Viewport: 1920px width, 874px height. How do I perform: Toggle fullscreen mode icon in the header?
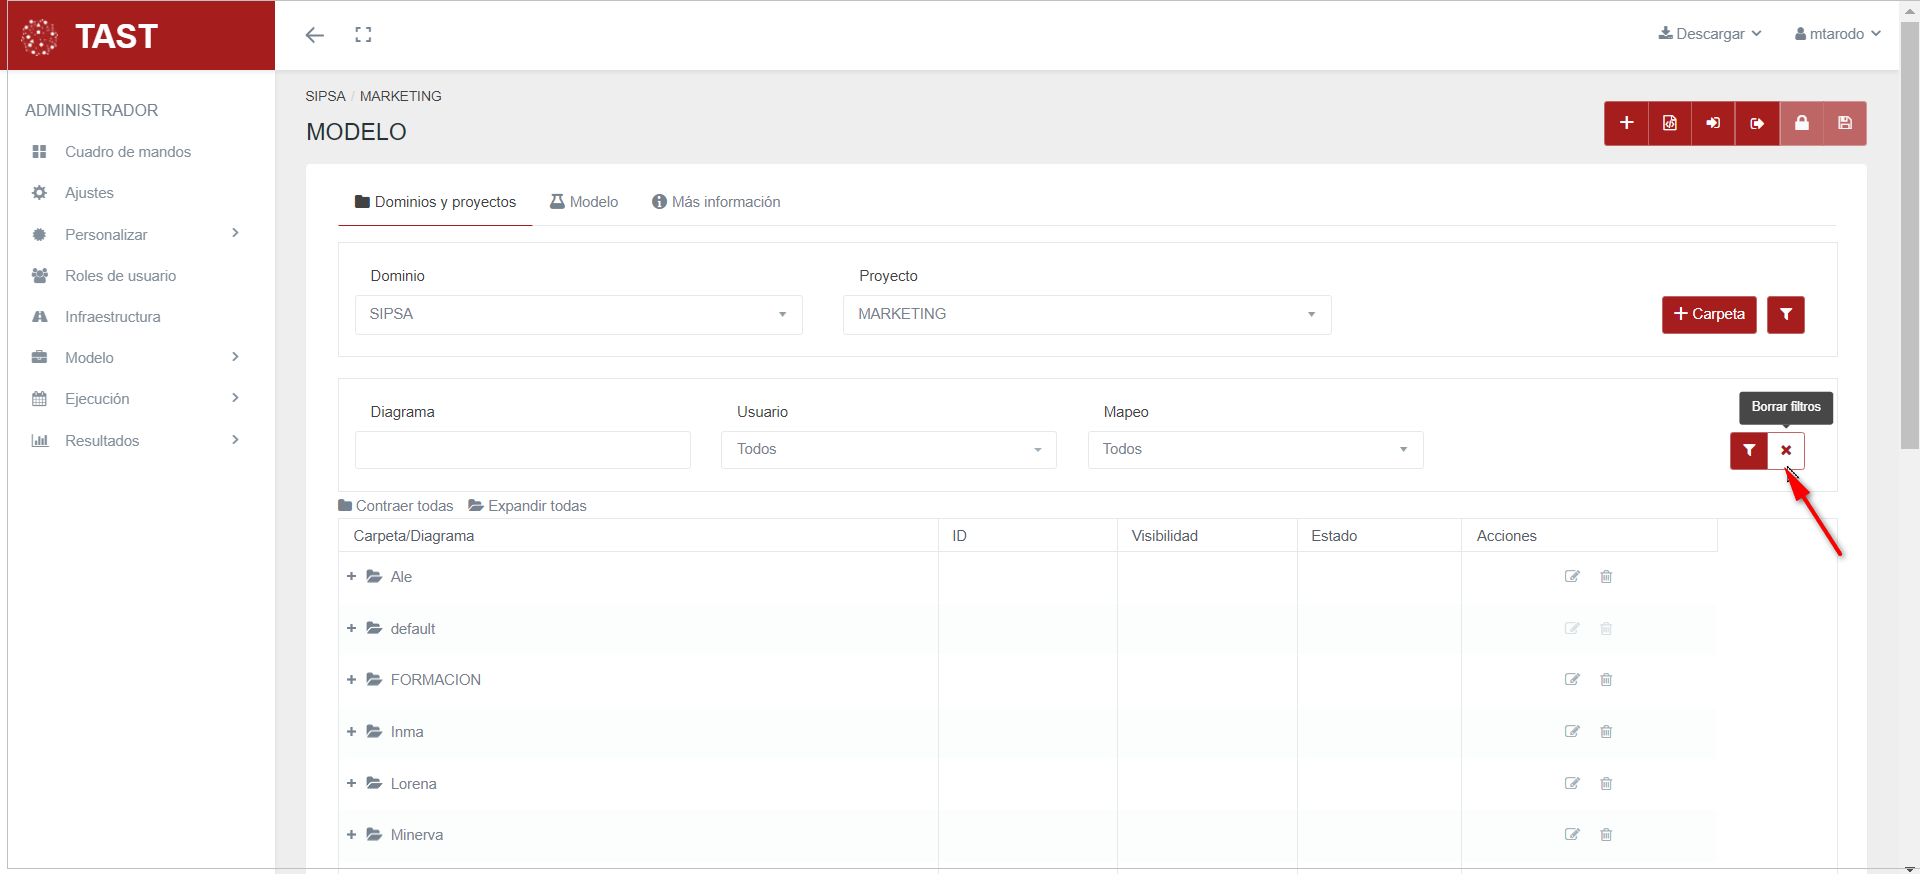(363, 35)
